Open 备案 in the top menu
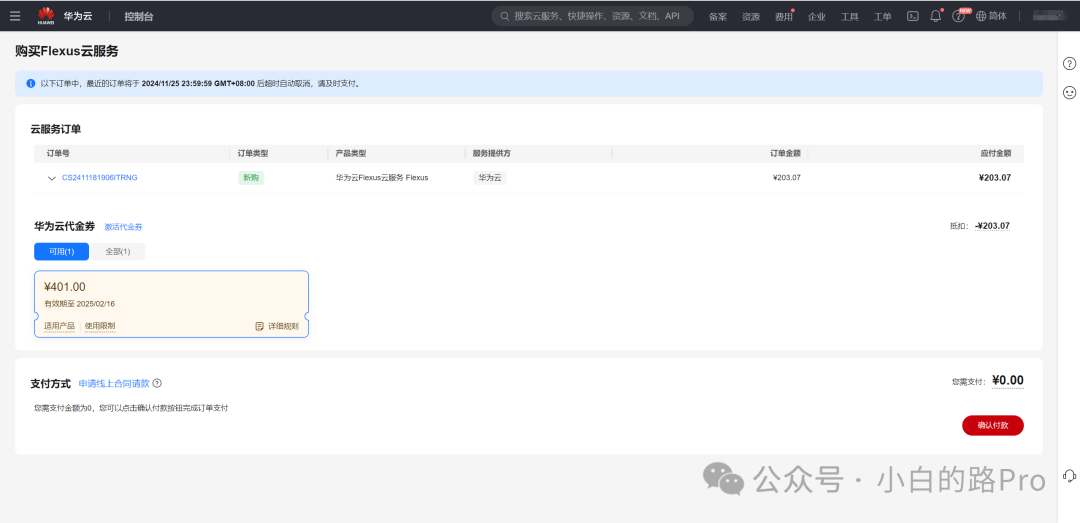This screenshot has width=1080, height=523. 718,17
